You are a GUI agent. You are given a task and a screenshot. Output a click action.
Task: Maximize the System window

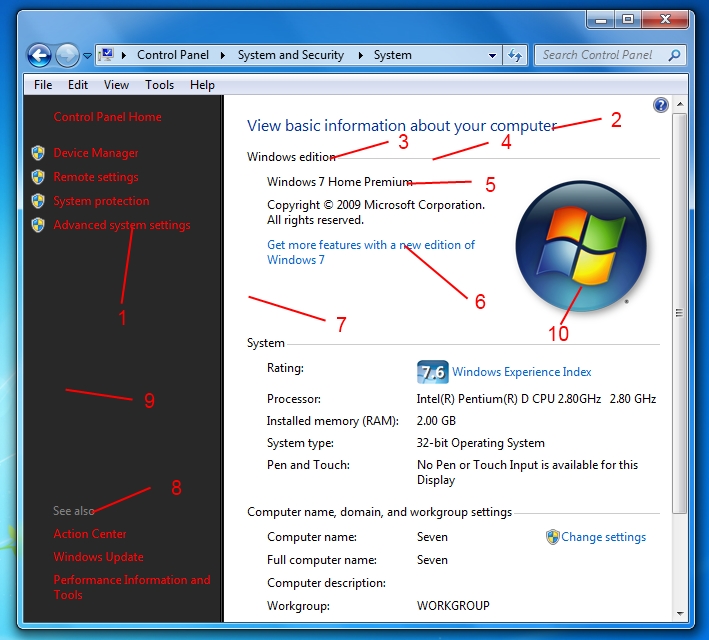point(628,19)
